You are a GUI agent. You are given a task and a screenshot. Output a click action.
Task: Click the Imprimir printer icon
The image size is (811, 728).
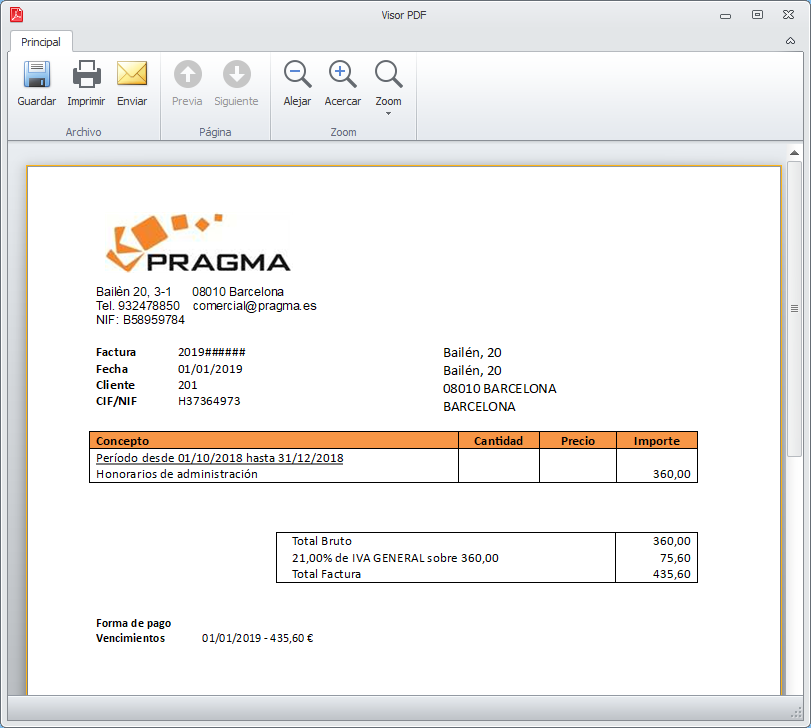[86, 74]
